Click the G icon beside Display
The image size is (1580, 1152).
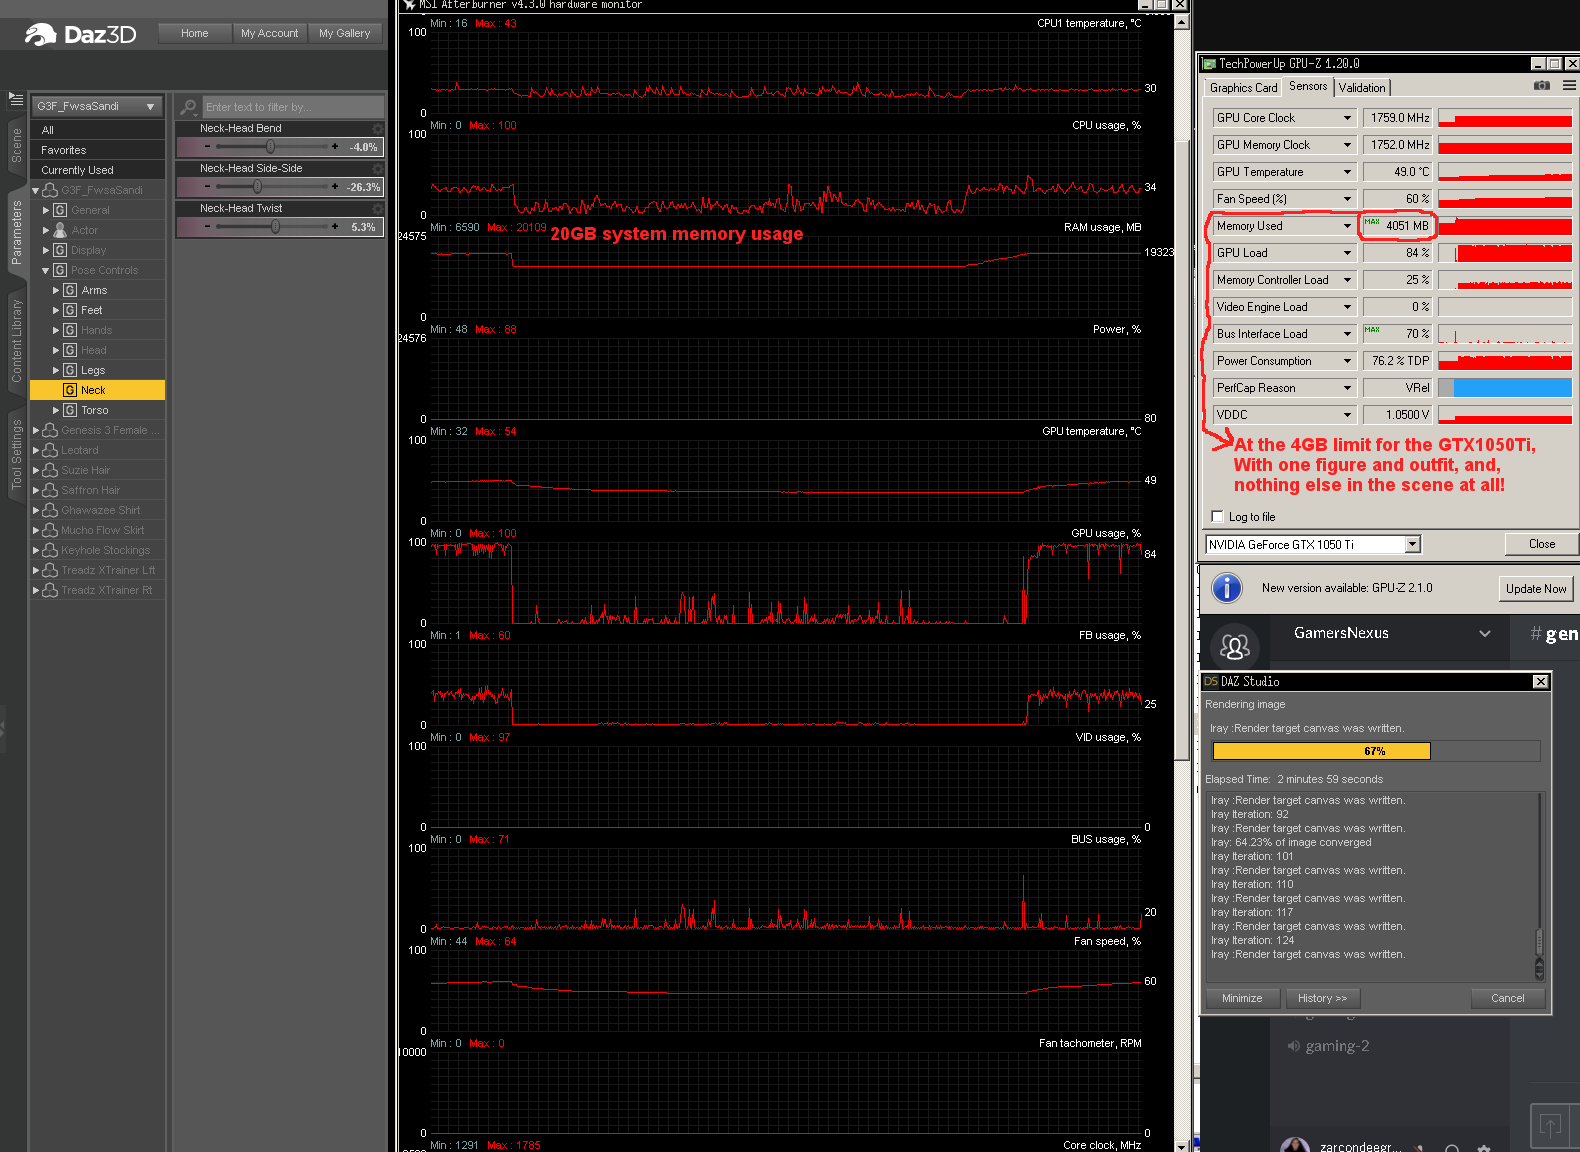click(60, 250)
